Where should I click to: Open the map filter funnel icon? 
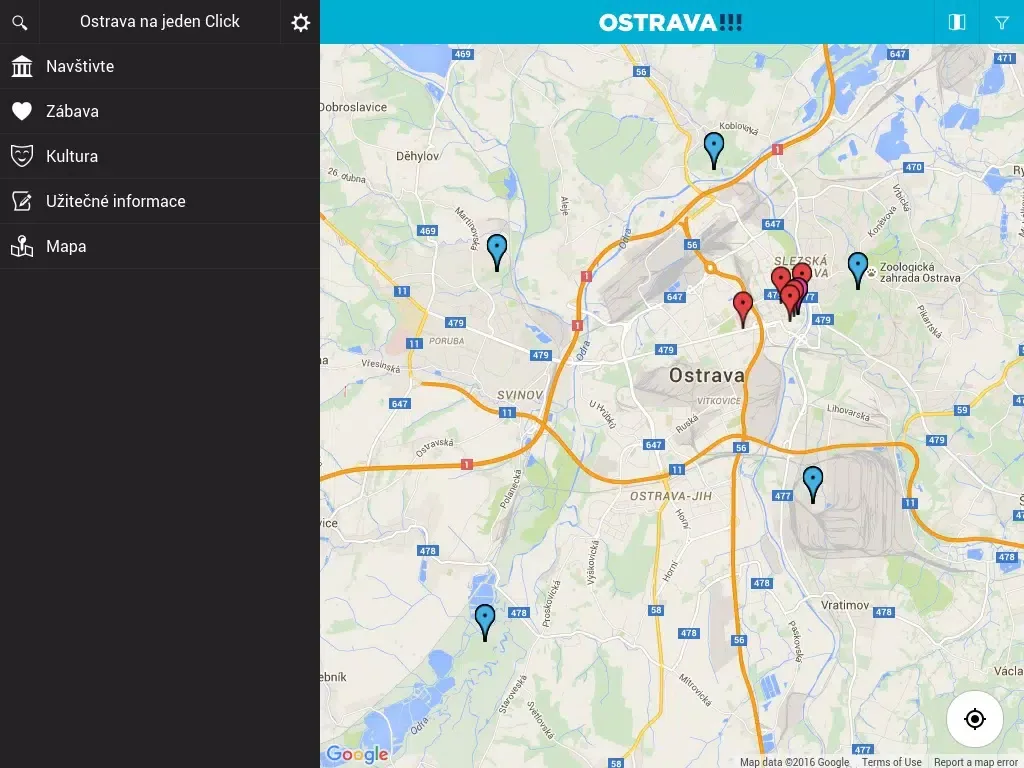[1002, 22]
